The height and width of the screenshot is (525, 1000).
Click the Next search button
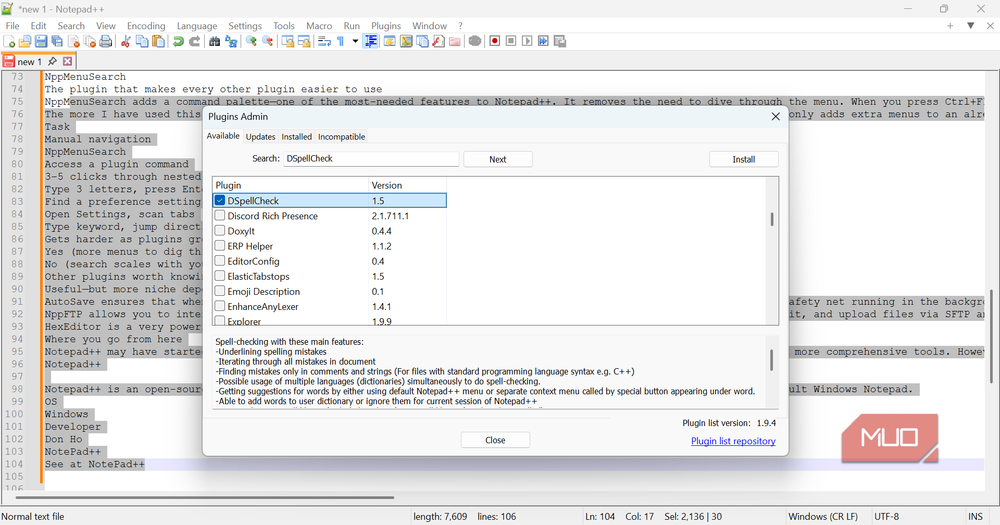497,159
